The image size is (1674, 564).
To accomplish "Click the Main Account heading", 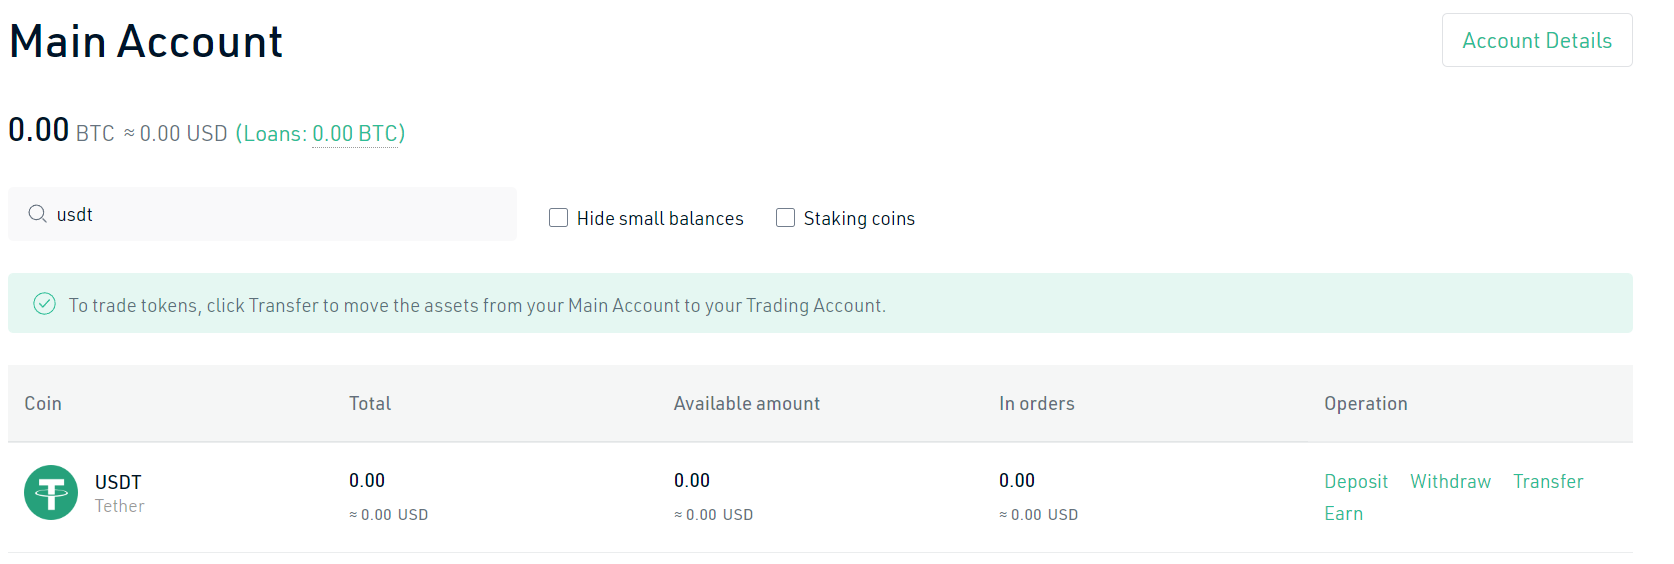I will (146, 41).
